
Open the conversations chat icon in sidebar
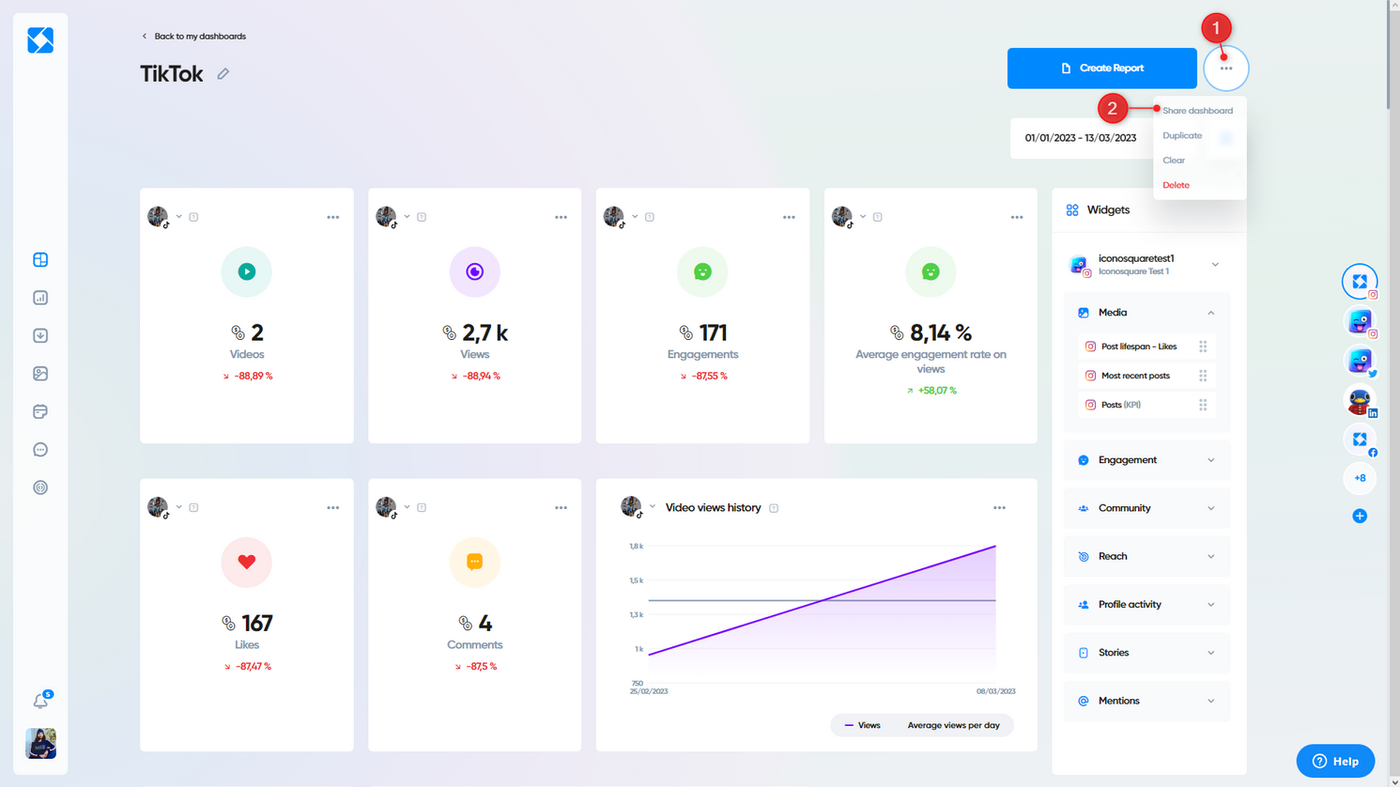click(x=40, y=450)
